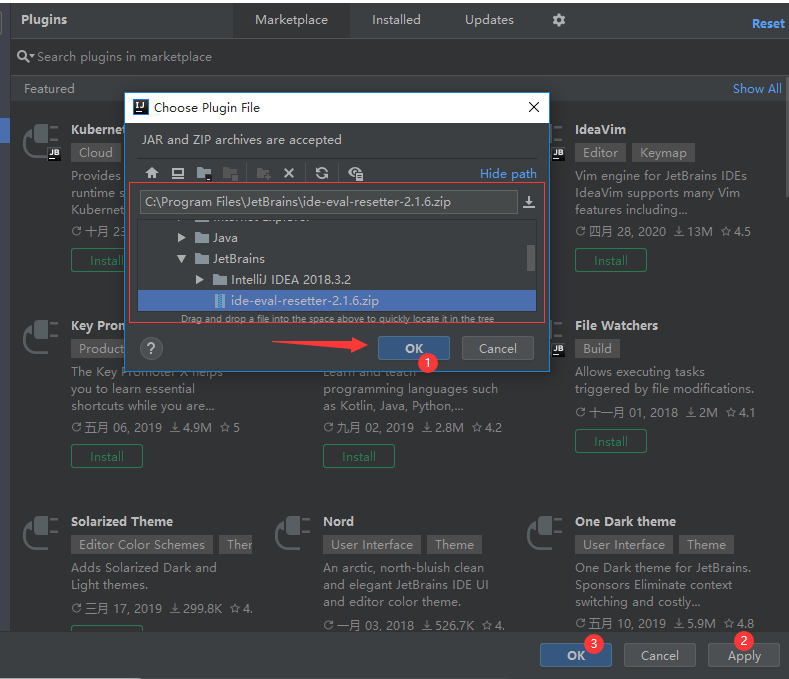Collapse the JetBrains folder
The image size is (789, 679).
(182, 259)
